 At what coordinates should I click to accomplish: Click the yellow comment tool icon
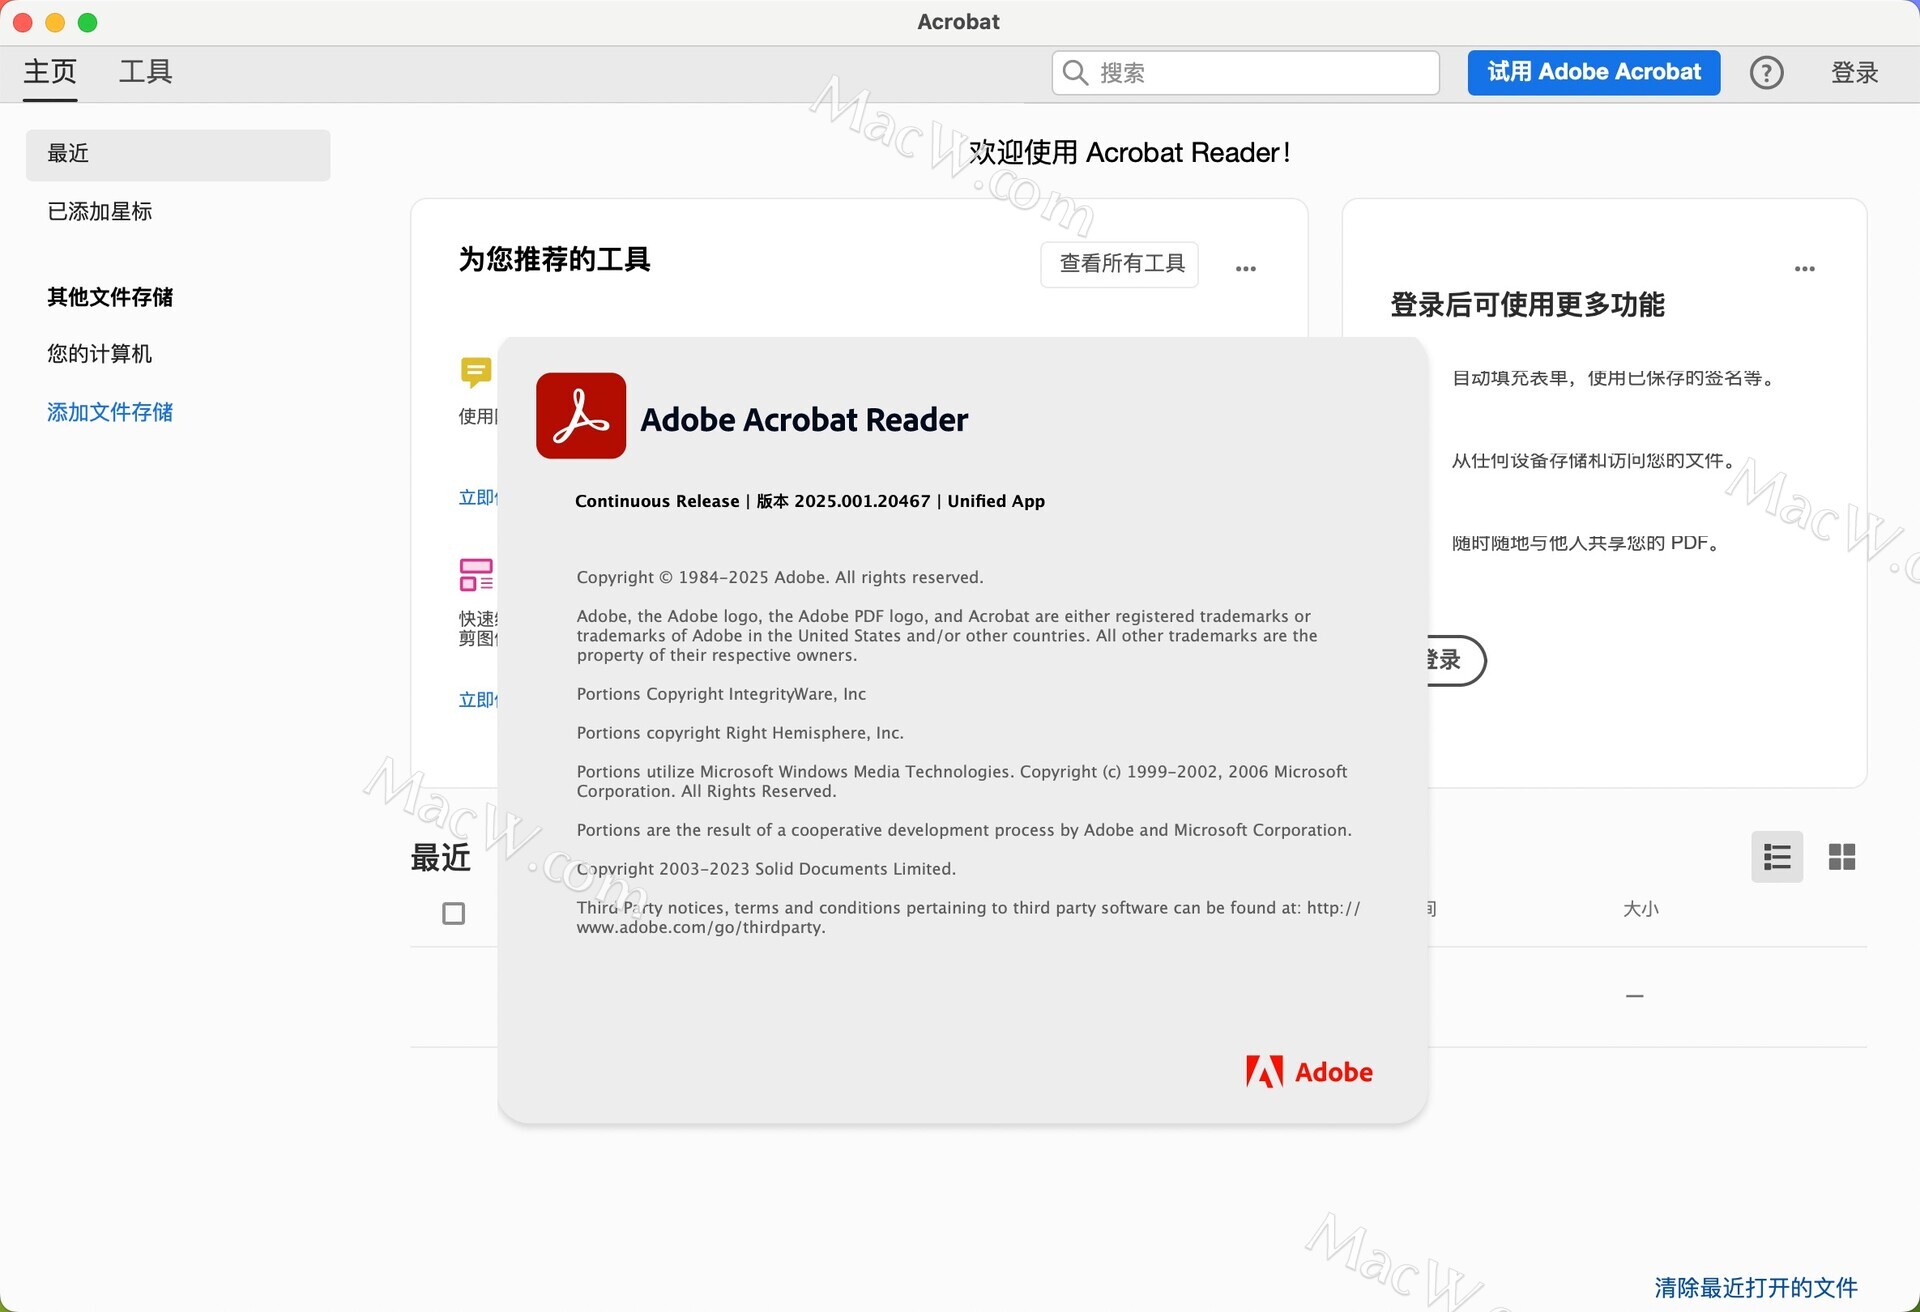click(476, 372)
